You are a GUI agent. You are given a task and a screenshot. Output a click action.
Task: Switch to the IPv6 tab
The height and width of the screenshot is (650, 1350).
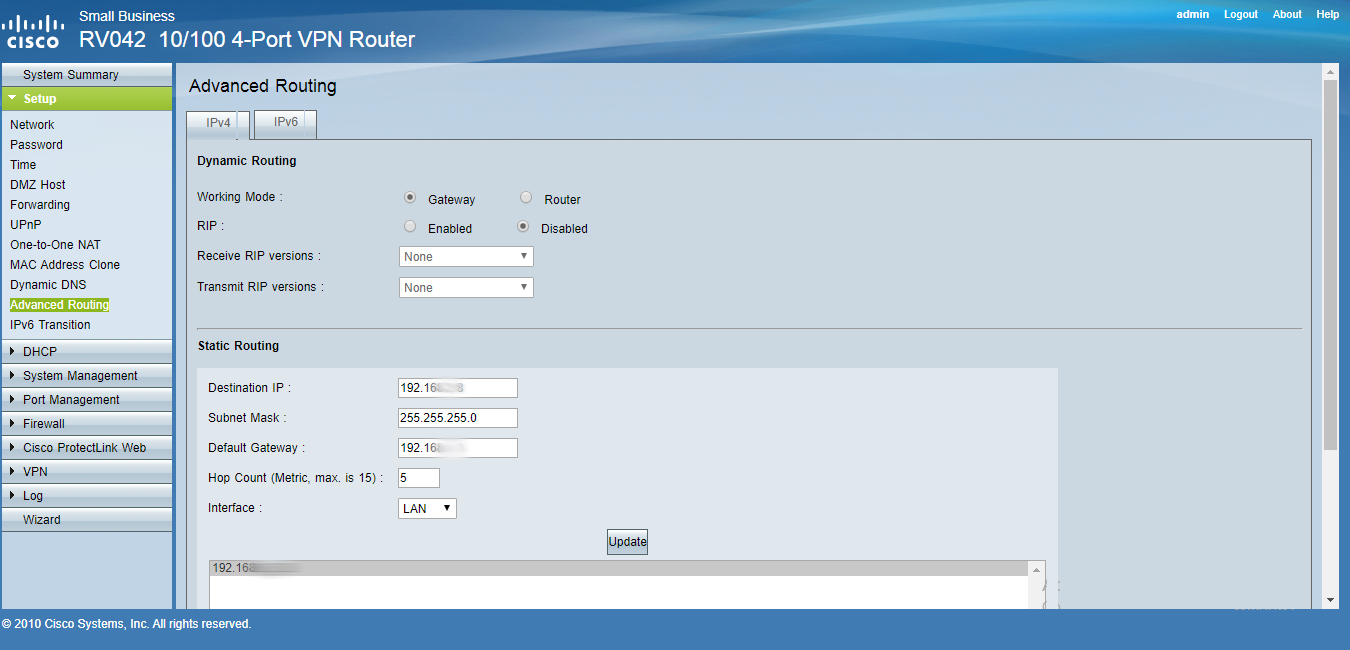(286, 123)
